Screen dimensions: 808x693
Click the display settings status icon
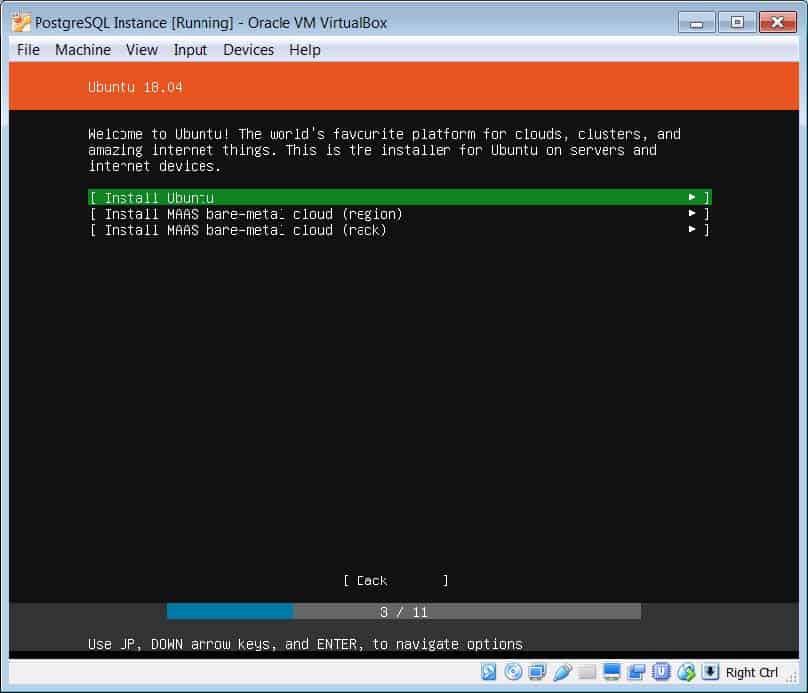612,672
